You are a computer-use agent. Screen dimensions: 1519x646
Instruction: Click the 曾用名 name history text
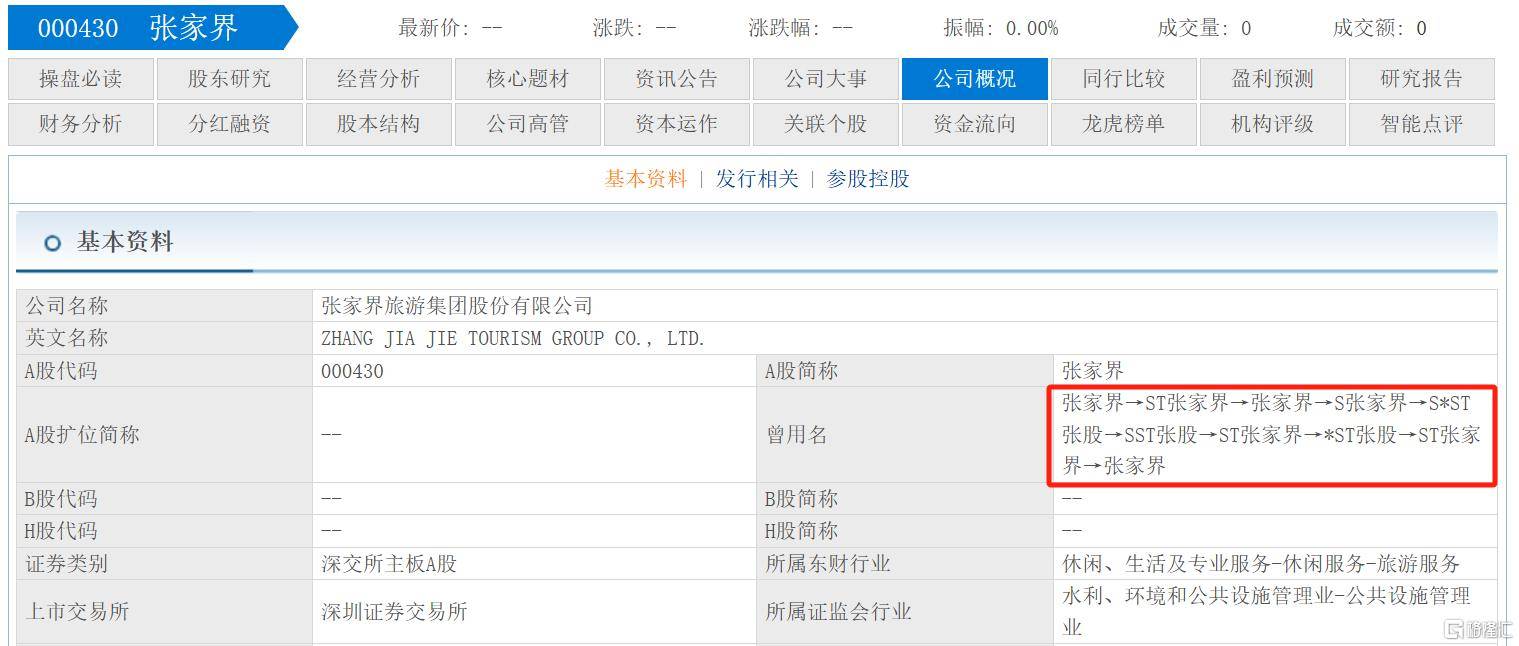click(x=1271, y=435)
